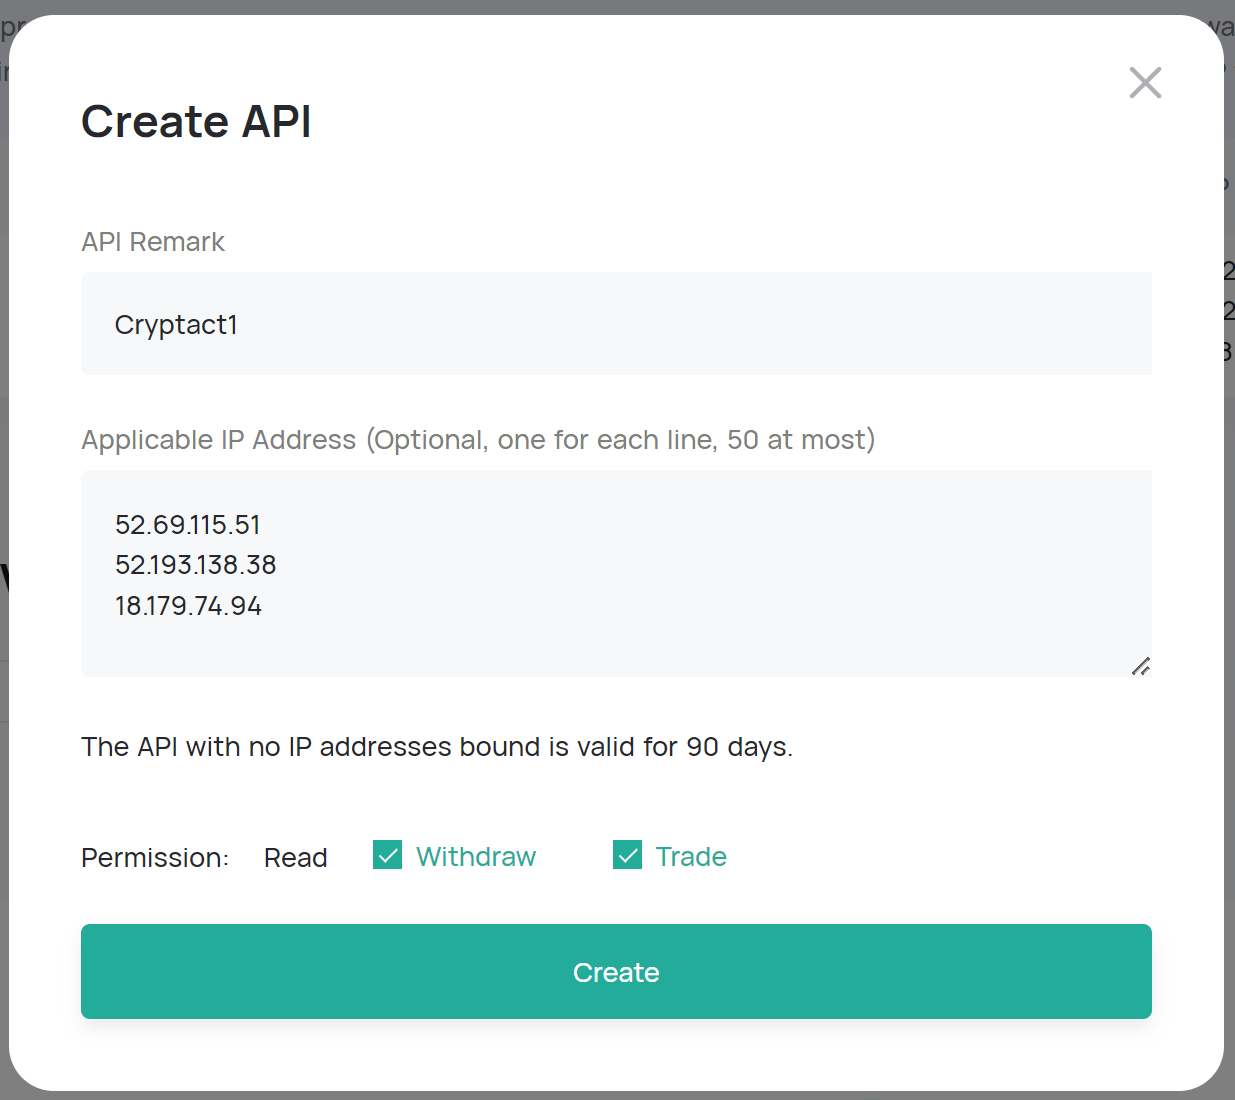Place cursor on IP 52.69.115.51 line

pyautogui.click(x=188, y=525)
